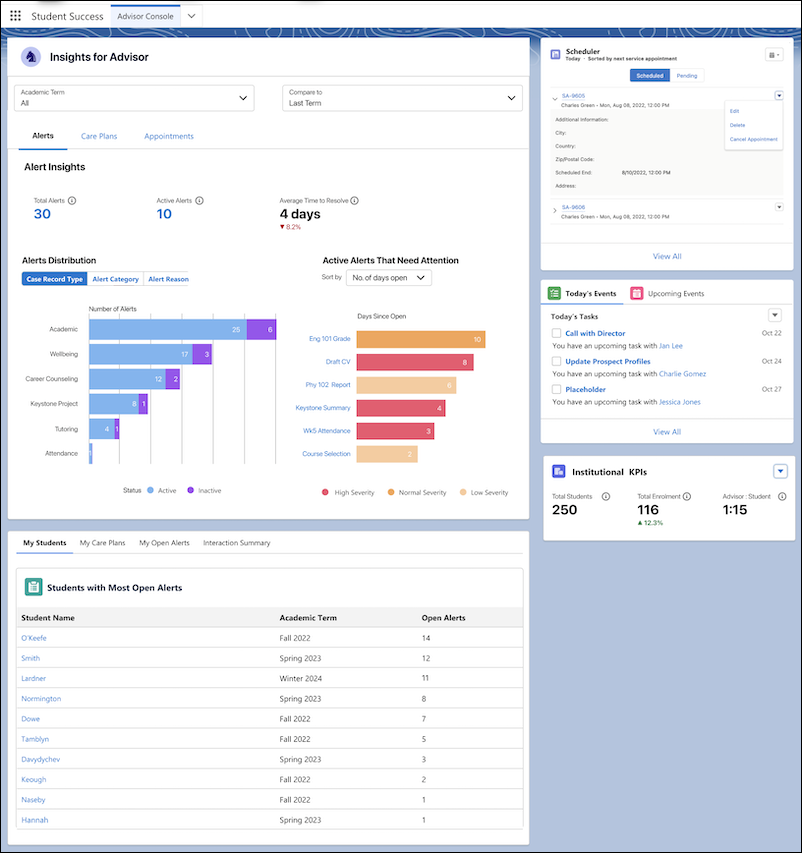Open the Institutional KPIs dropdown menu
This screenshot has height=853, width=802.
click(x=780, y=471)
